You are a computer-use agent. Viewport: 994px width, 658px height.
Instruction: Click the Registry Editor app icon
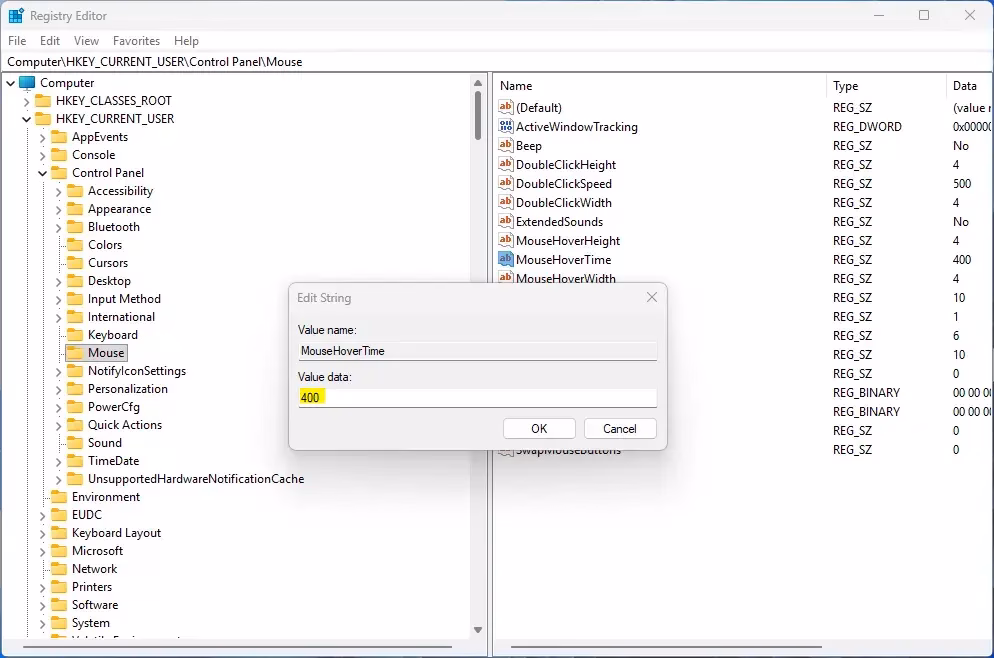tap(16, 16)
